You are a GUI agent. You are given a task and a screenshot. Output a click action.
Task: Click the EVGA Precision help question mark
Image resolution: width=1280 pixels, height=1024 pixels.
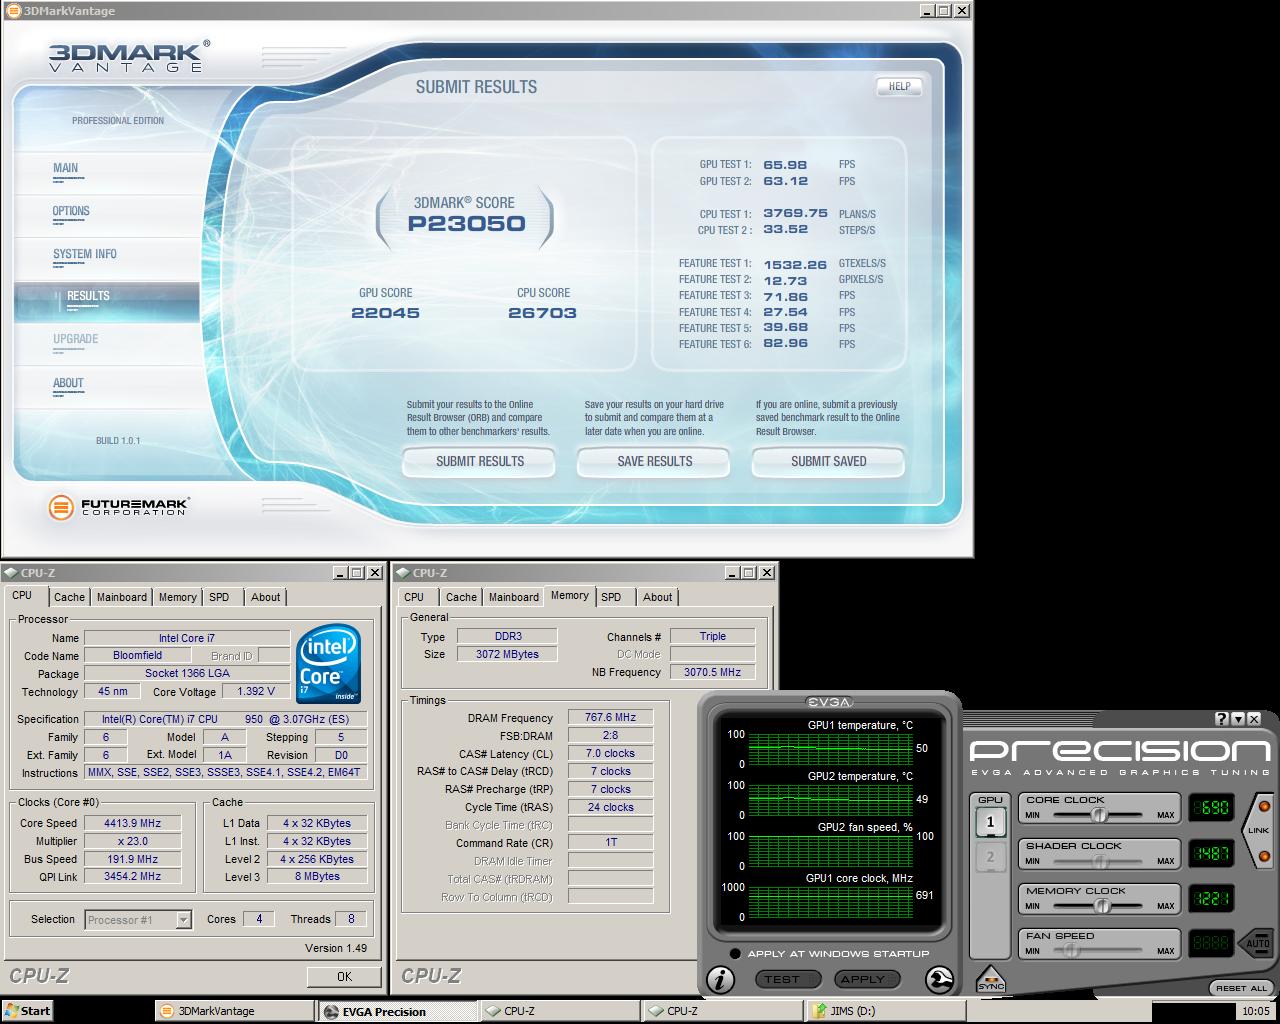(1222, 719)
